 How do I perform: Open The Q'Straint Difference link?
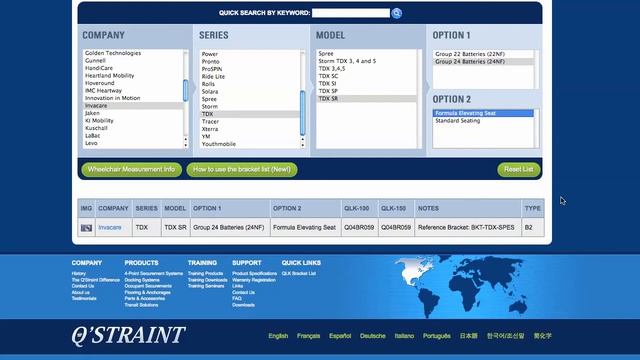click(96, 280)
